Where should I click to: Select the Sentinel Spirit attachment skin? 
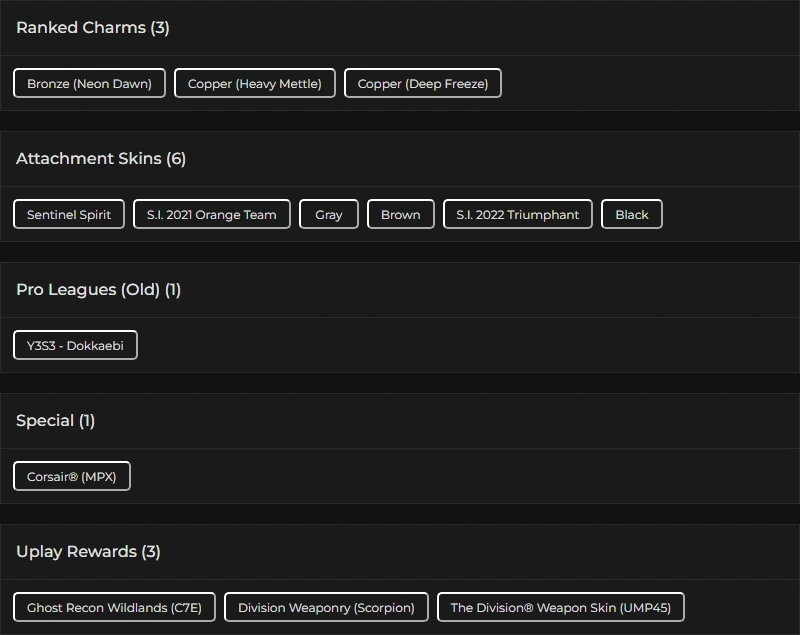coord(69,215)
